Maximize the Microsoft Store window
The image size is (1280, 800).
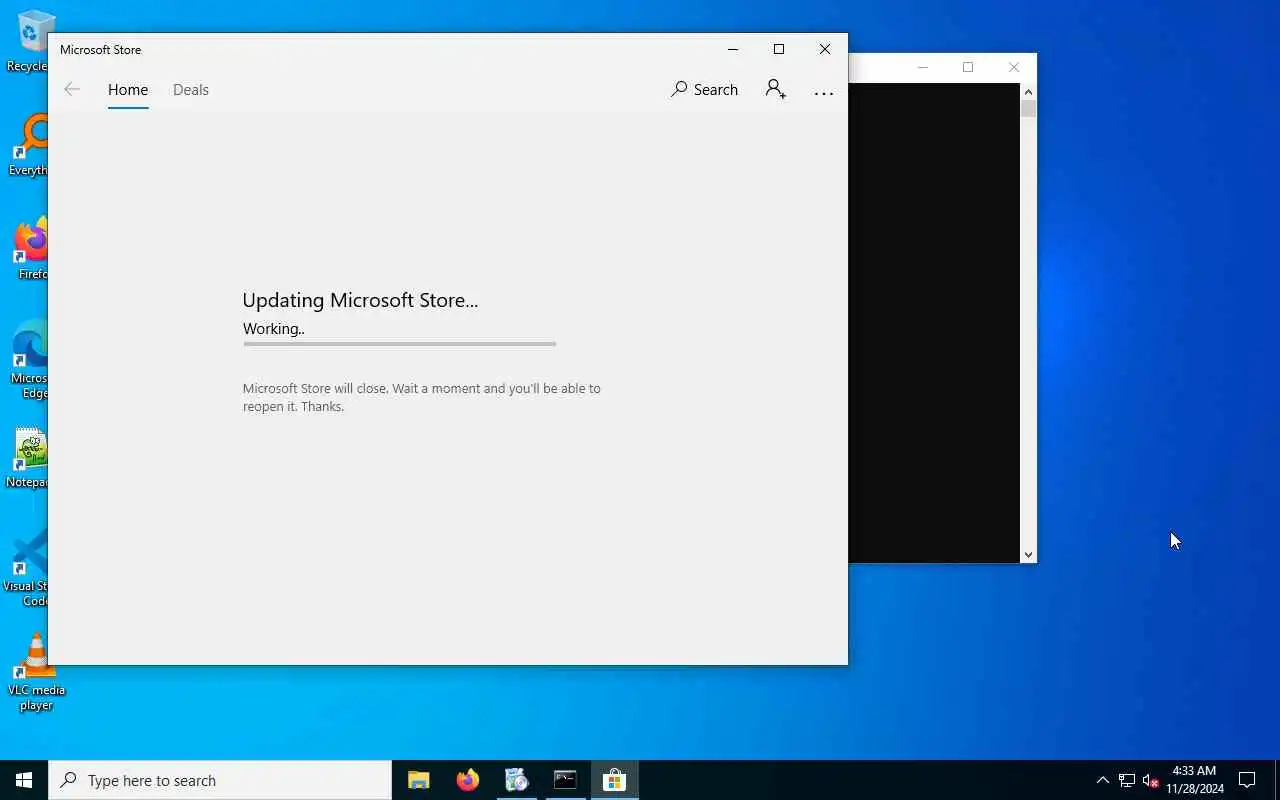tap(779, 49)
